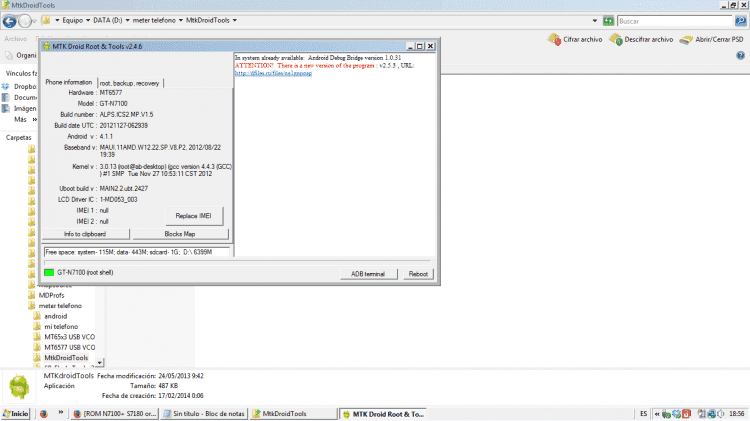Click the Replace IMEI button
This screenshot has height=421, width=750.
click(x=193, y=216)
